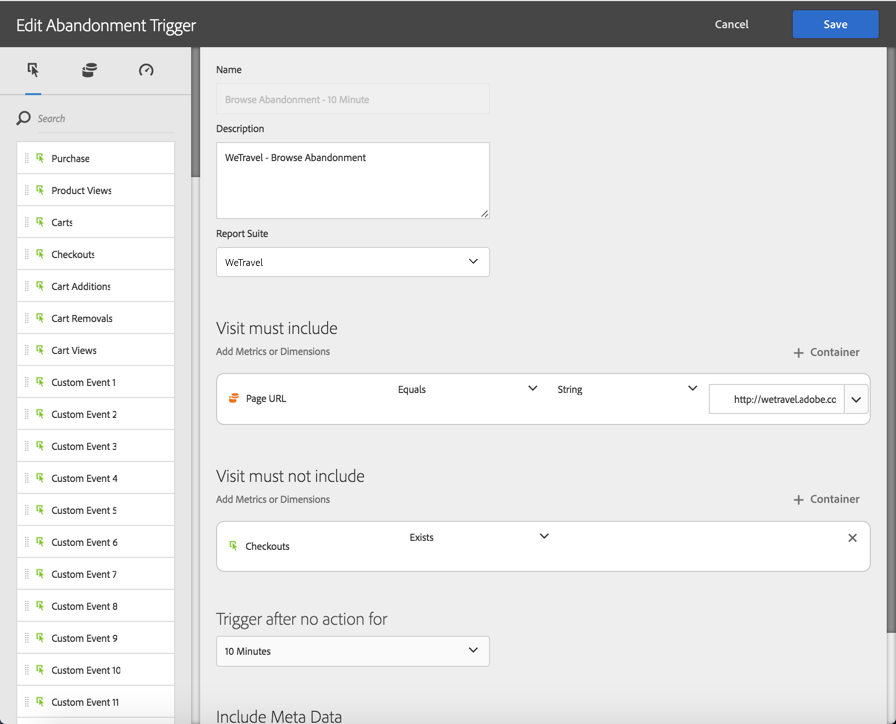Click the search magnifier icon
The width and height of the screenshot is (896, 724).
coord(23,118)
